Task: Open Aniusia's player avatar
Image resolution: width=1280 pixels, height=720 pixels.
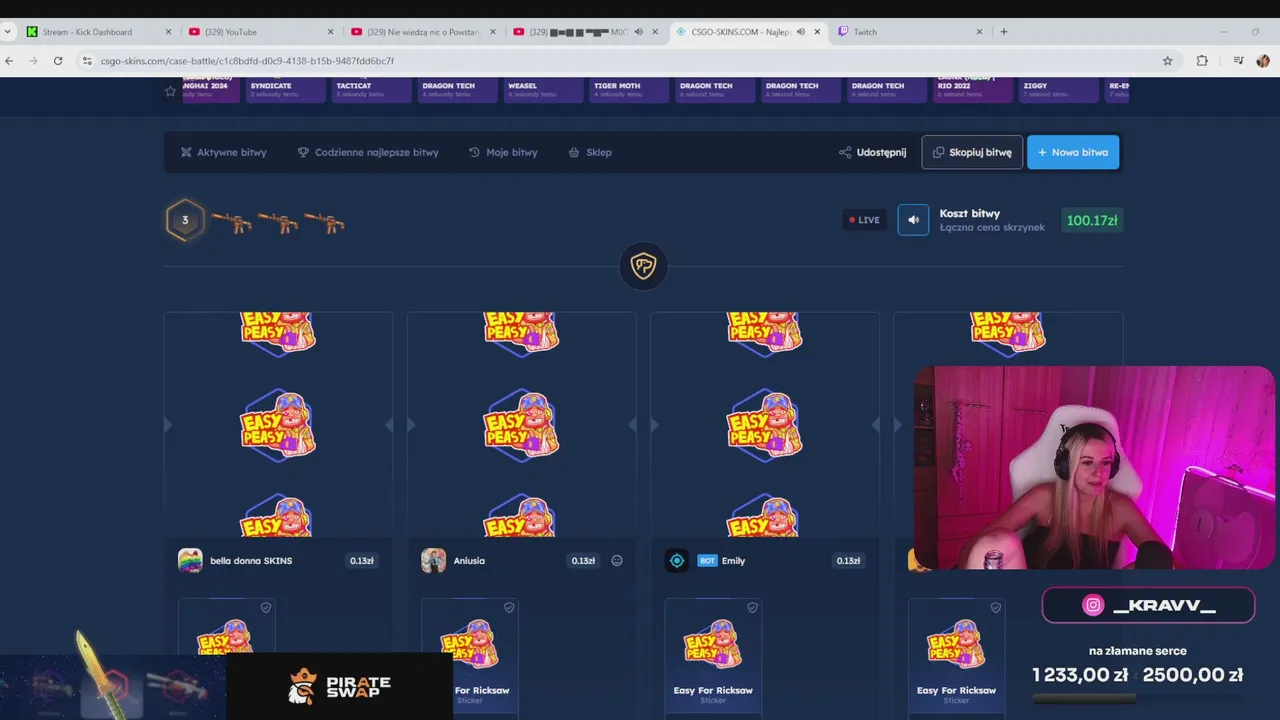Action: click(433, 561)
